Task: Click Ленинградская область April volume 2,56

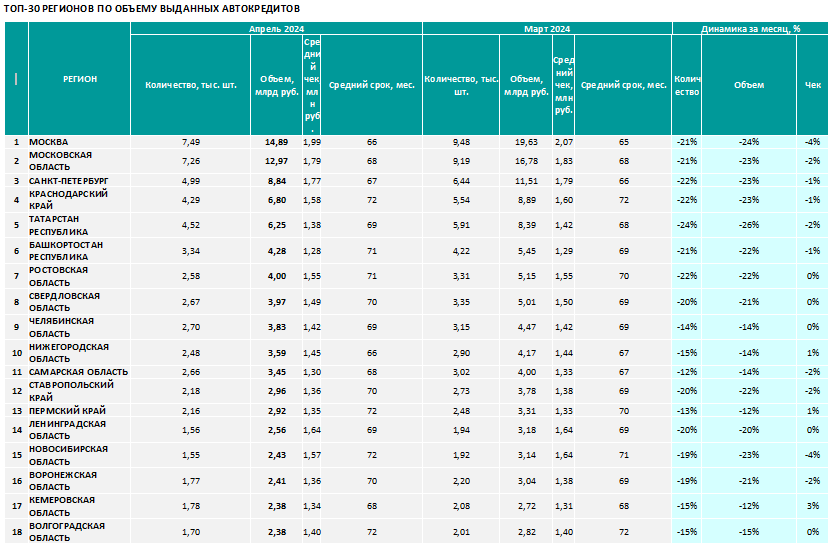Action: click(277, 430)
